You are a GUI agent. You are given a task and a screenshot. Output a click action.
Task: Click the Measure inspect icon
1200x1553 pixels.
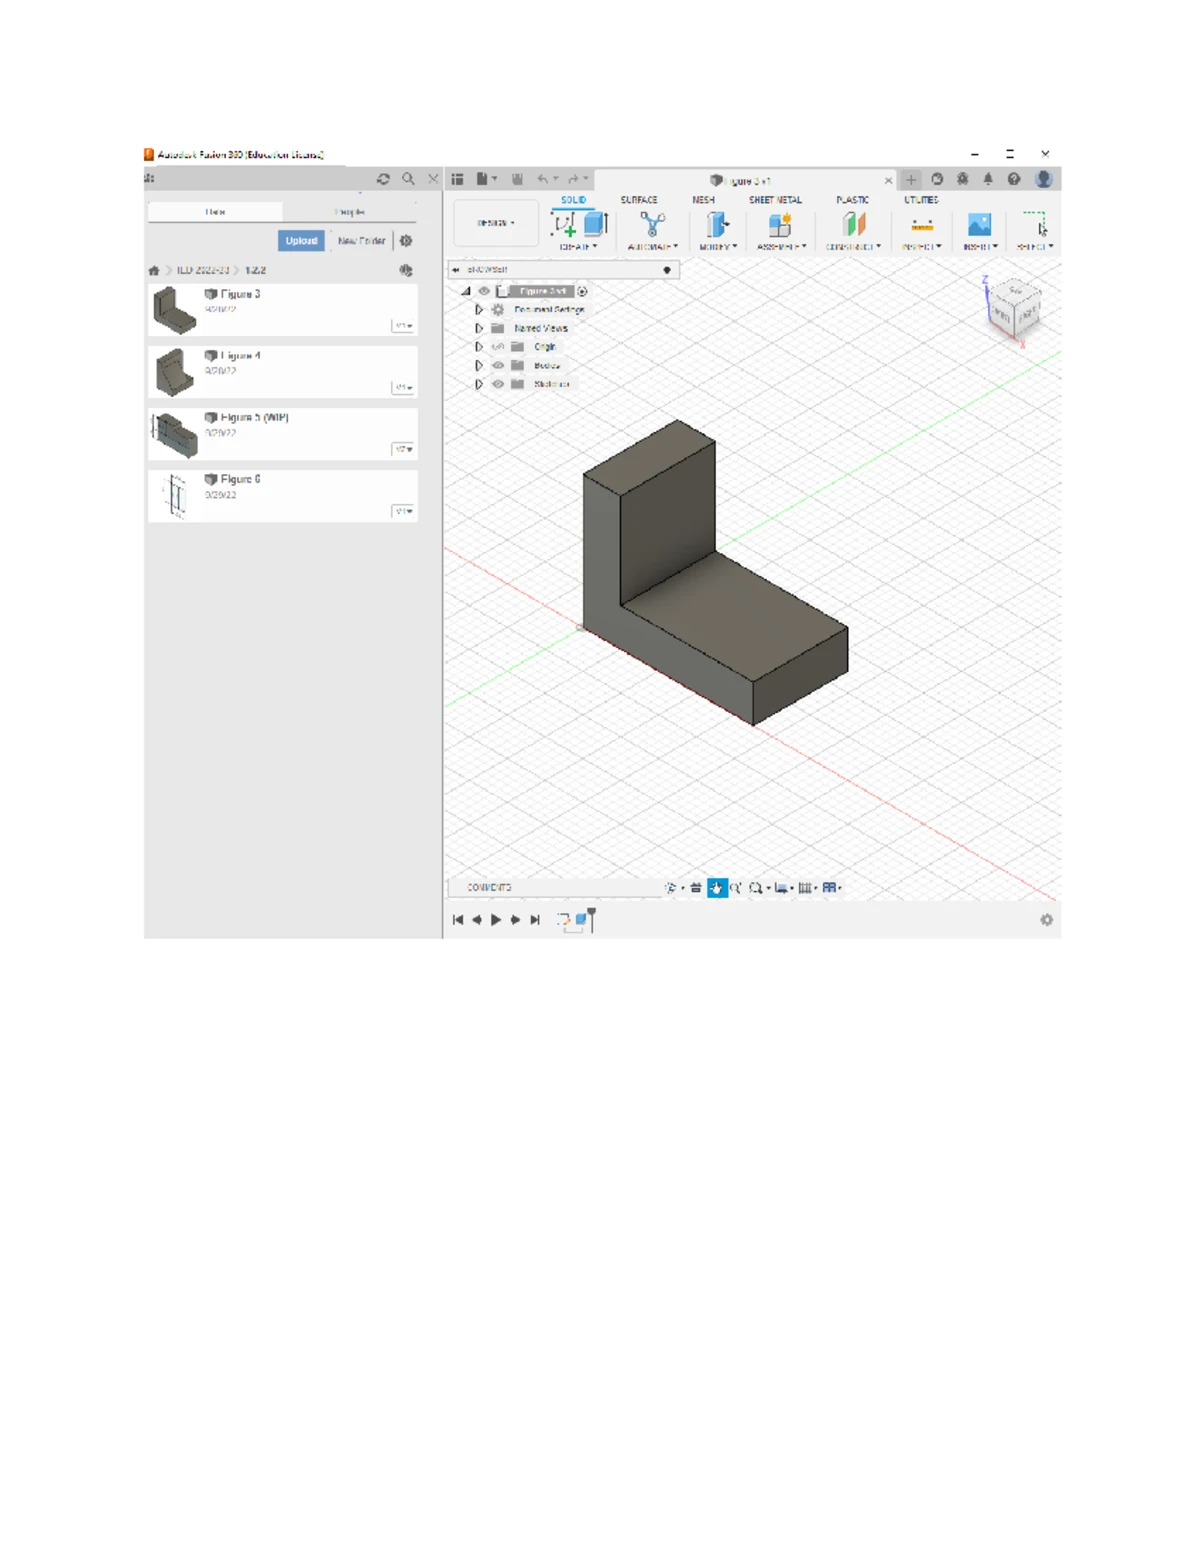click(921, 224)
